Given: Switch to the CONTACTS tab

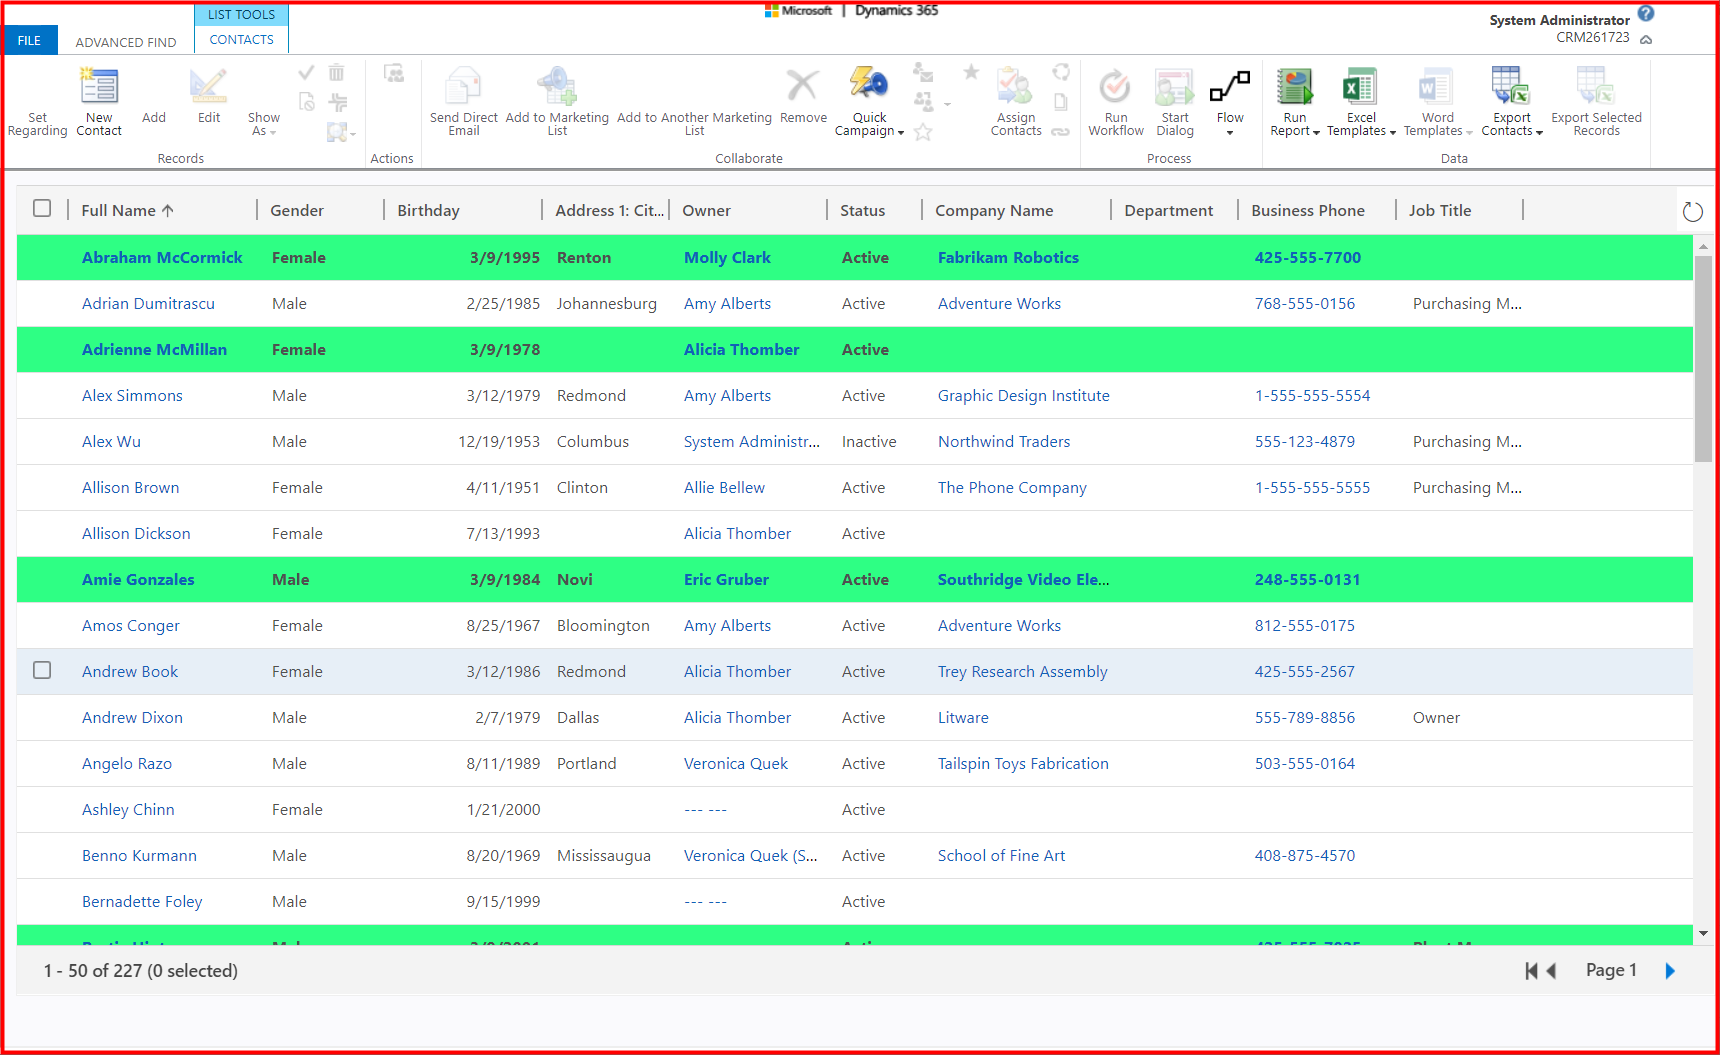Looking at the screenshot, I should click(x=241, y=39).
